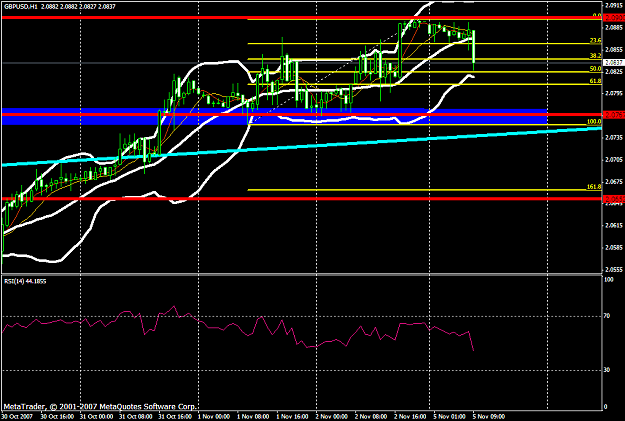
Task: Select the Fibonacci 23.6 level label
Action: 596,40
